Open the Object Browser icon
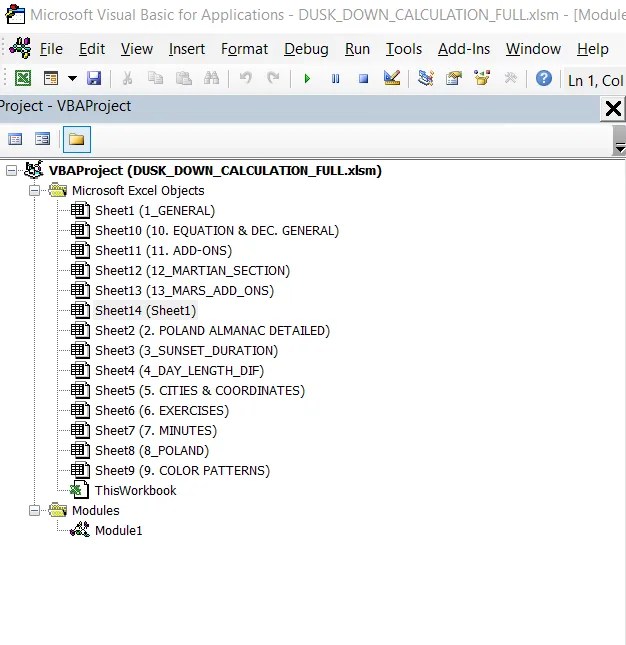Image resolution: width=626 pixels, height=645 pixels. pos(482,78)
